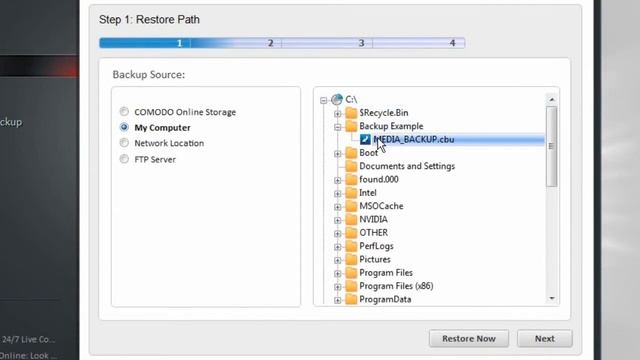Open the 24/7 Live sidebar link

point(28,339)
